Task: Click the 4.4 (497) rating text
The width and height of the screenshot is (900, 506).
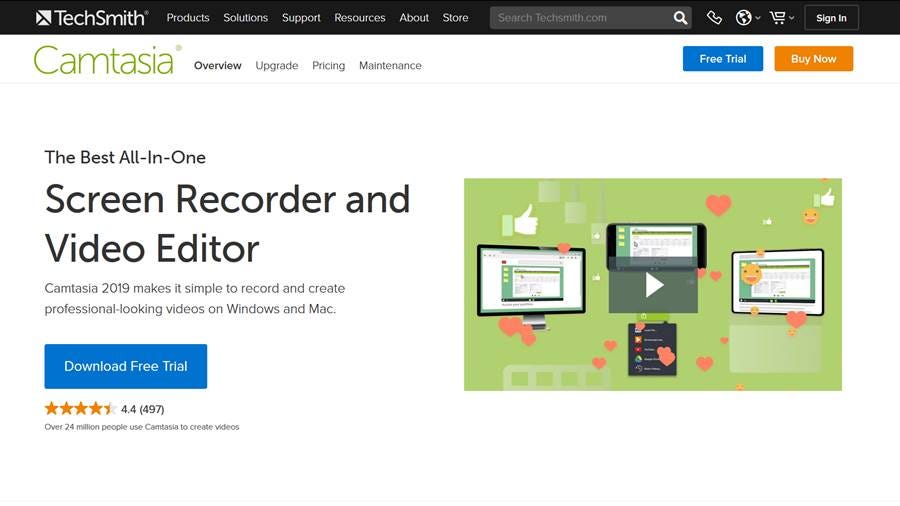Action: click(142, 409)
